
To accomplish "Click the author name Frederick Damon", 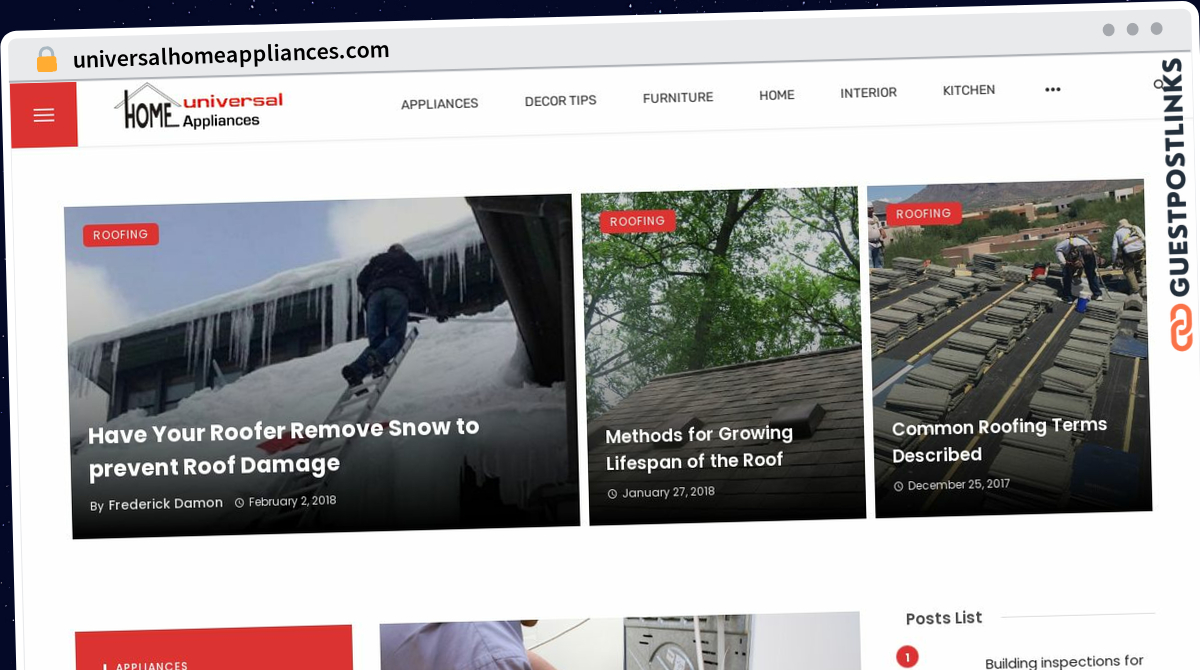I will 165,504.
